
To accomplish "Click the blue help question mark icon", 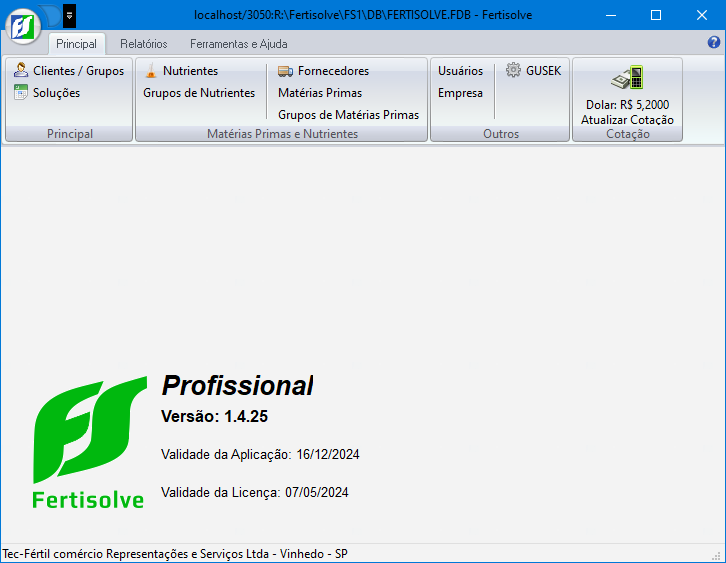I will point(713,43).
